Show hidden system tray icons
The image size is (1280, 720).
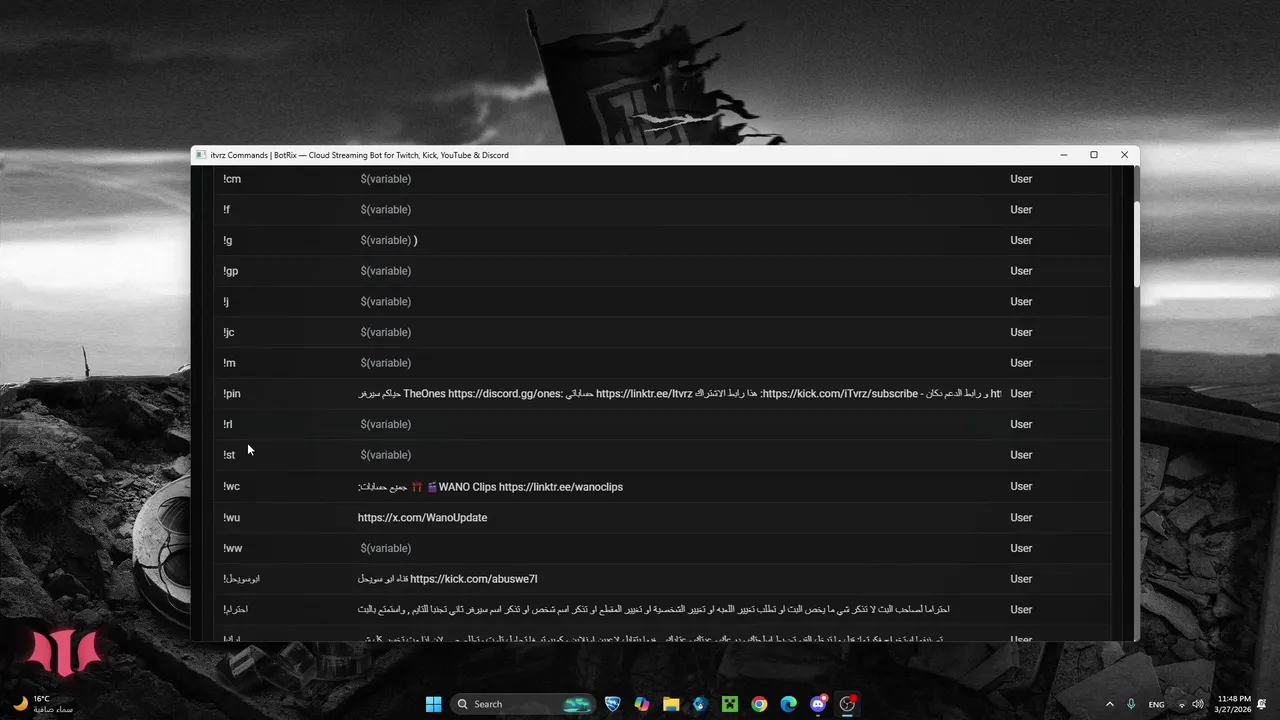point(1109,704)
